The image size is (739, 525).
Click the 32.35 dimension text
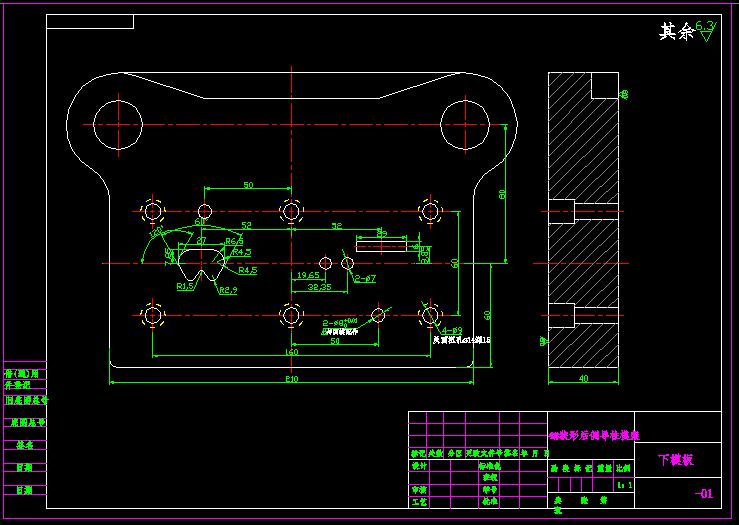pyautogui.click(x=320, y=287)
